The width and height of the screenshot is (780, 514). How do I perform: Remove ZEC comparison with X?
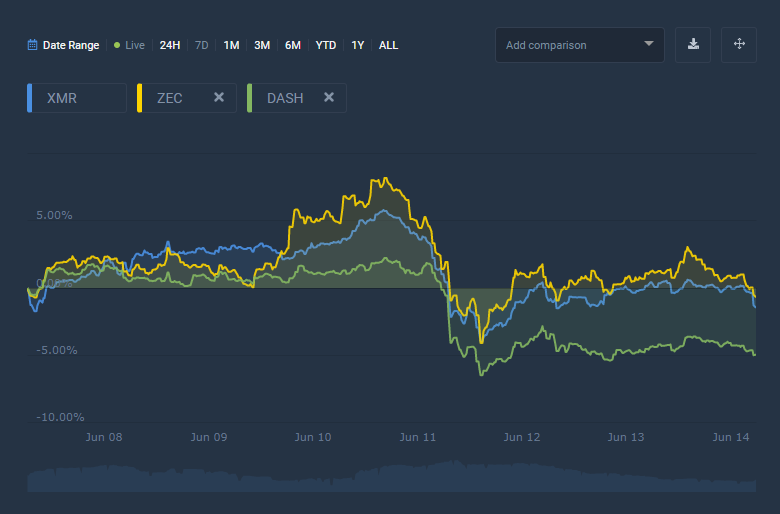pyautogui.click(x=219, y=98)
